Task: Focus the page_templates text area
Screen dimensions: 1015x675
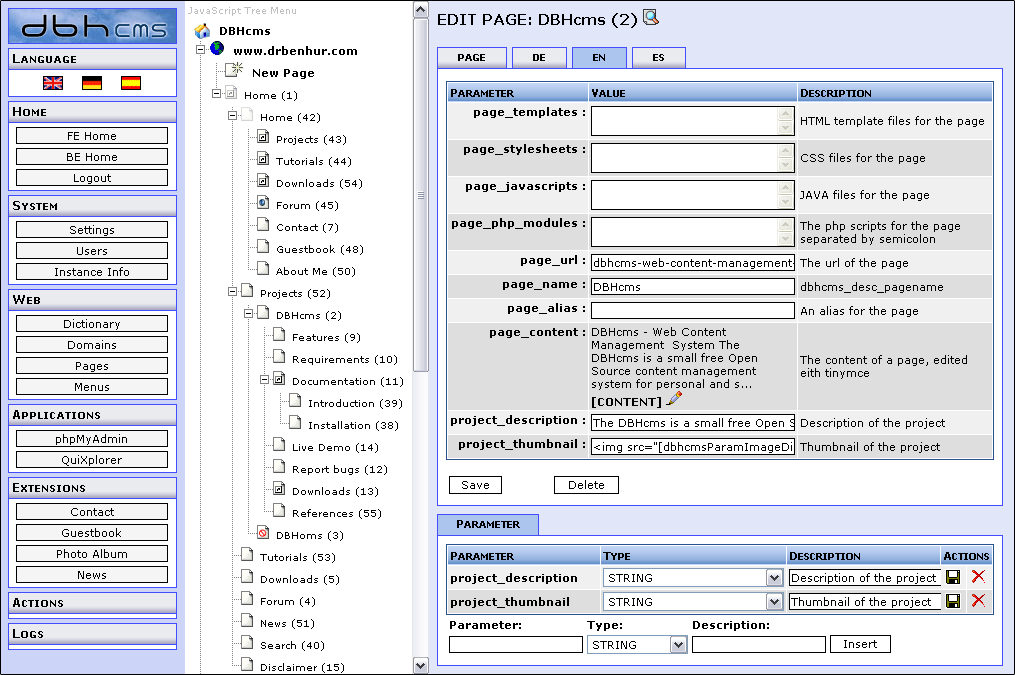Action: (693, 121)
